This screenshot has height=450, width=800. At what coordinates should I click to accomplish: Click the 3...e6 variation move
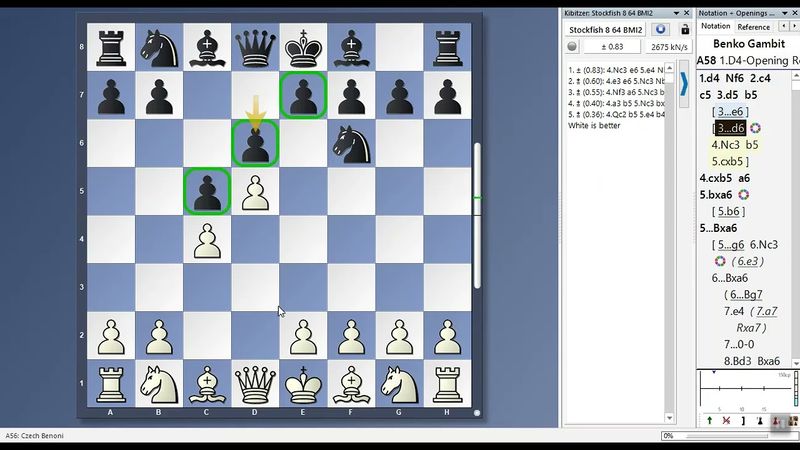point(727,111)
